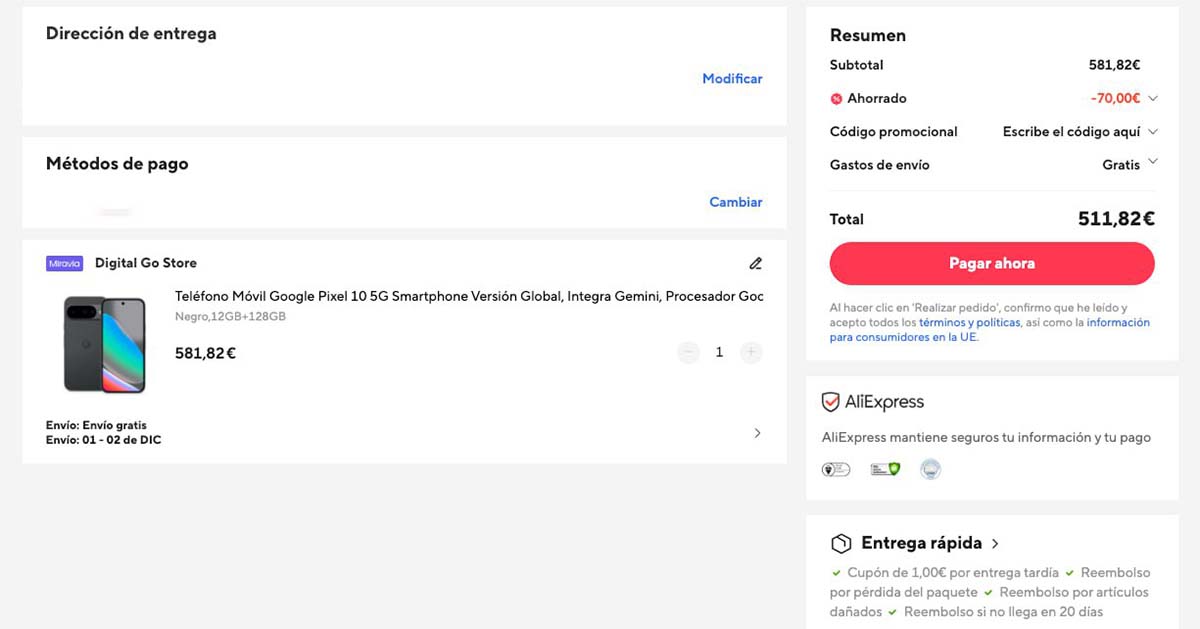Image resolution: width=1200 pixels, height=629 pixels.
Task: Open Entrega rápida details arrow
Action: click(x=995, y=543)
